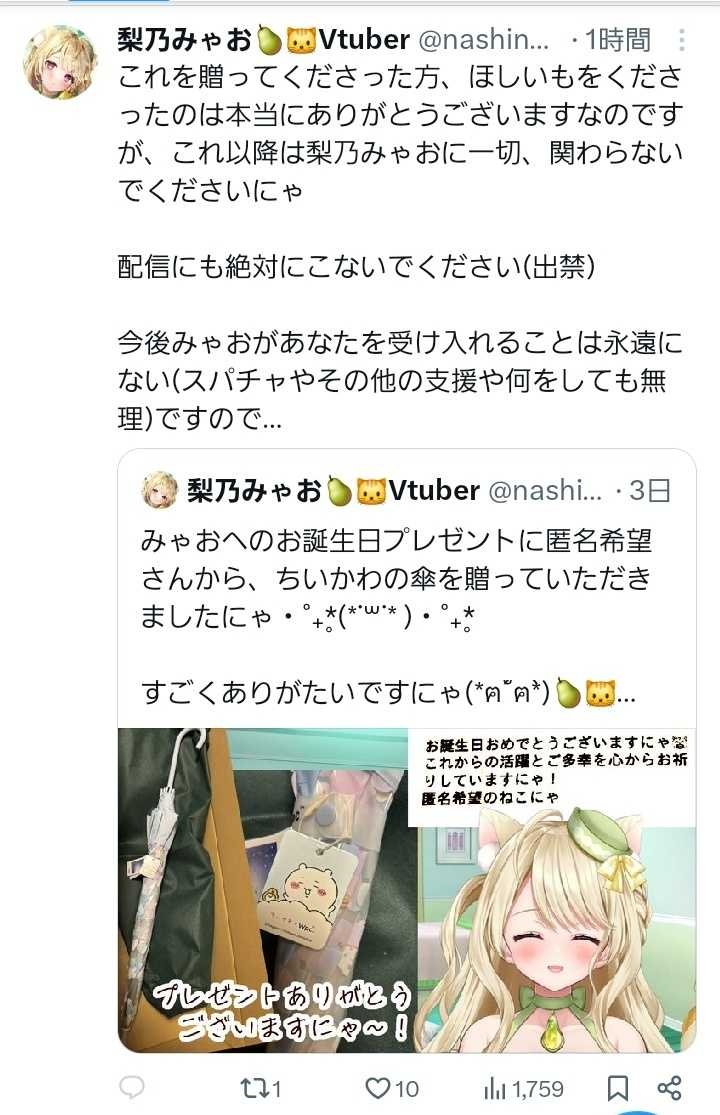Open the share icon at bottom right
The height and width of the screenshot is (1115, 720).
(670, 1087)
